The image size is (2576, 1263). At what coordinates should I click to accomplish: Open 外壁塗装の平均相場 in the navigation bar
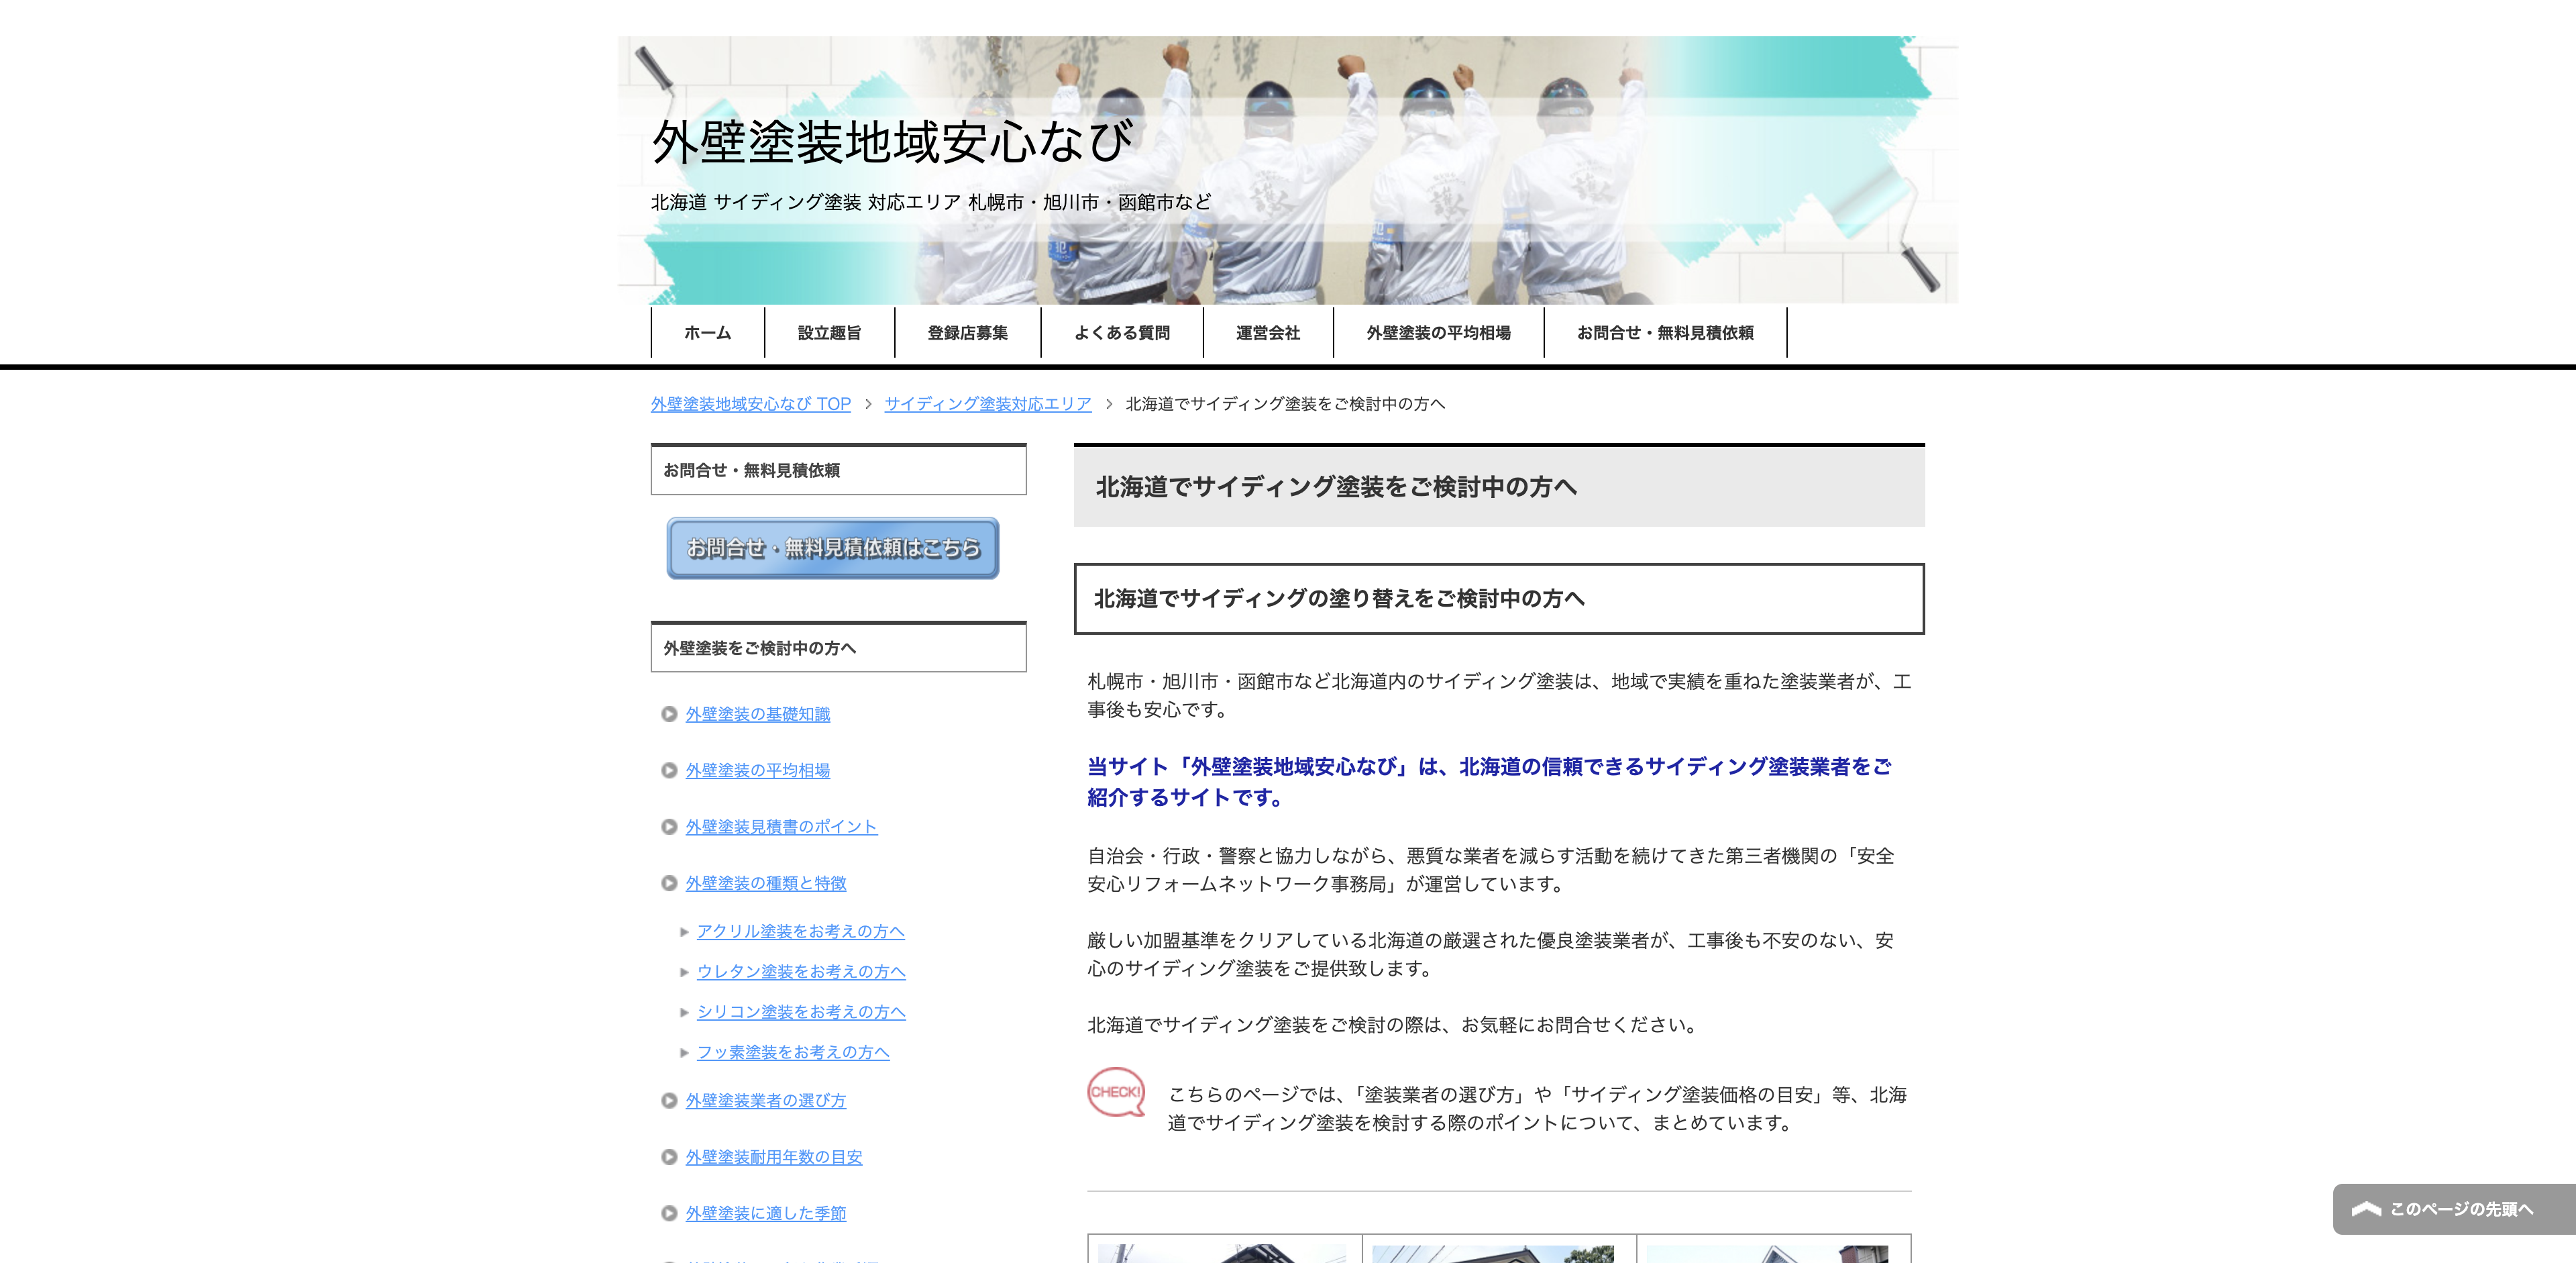pyautogui.click(x=1438, y=333)
